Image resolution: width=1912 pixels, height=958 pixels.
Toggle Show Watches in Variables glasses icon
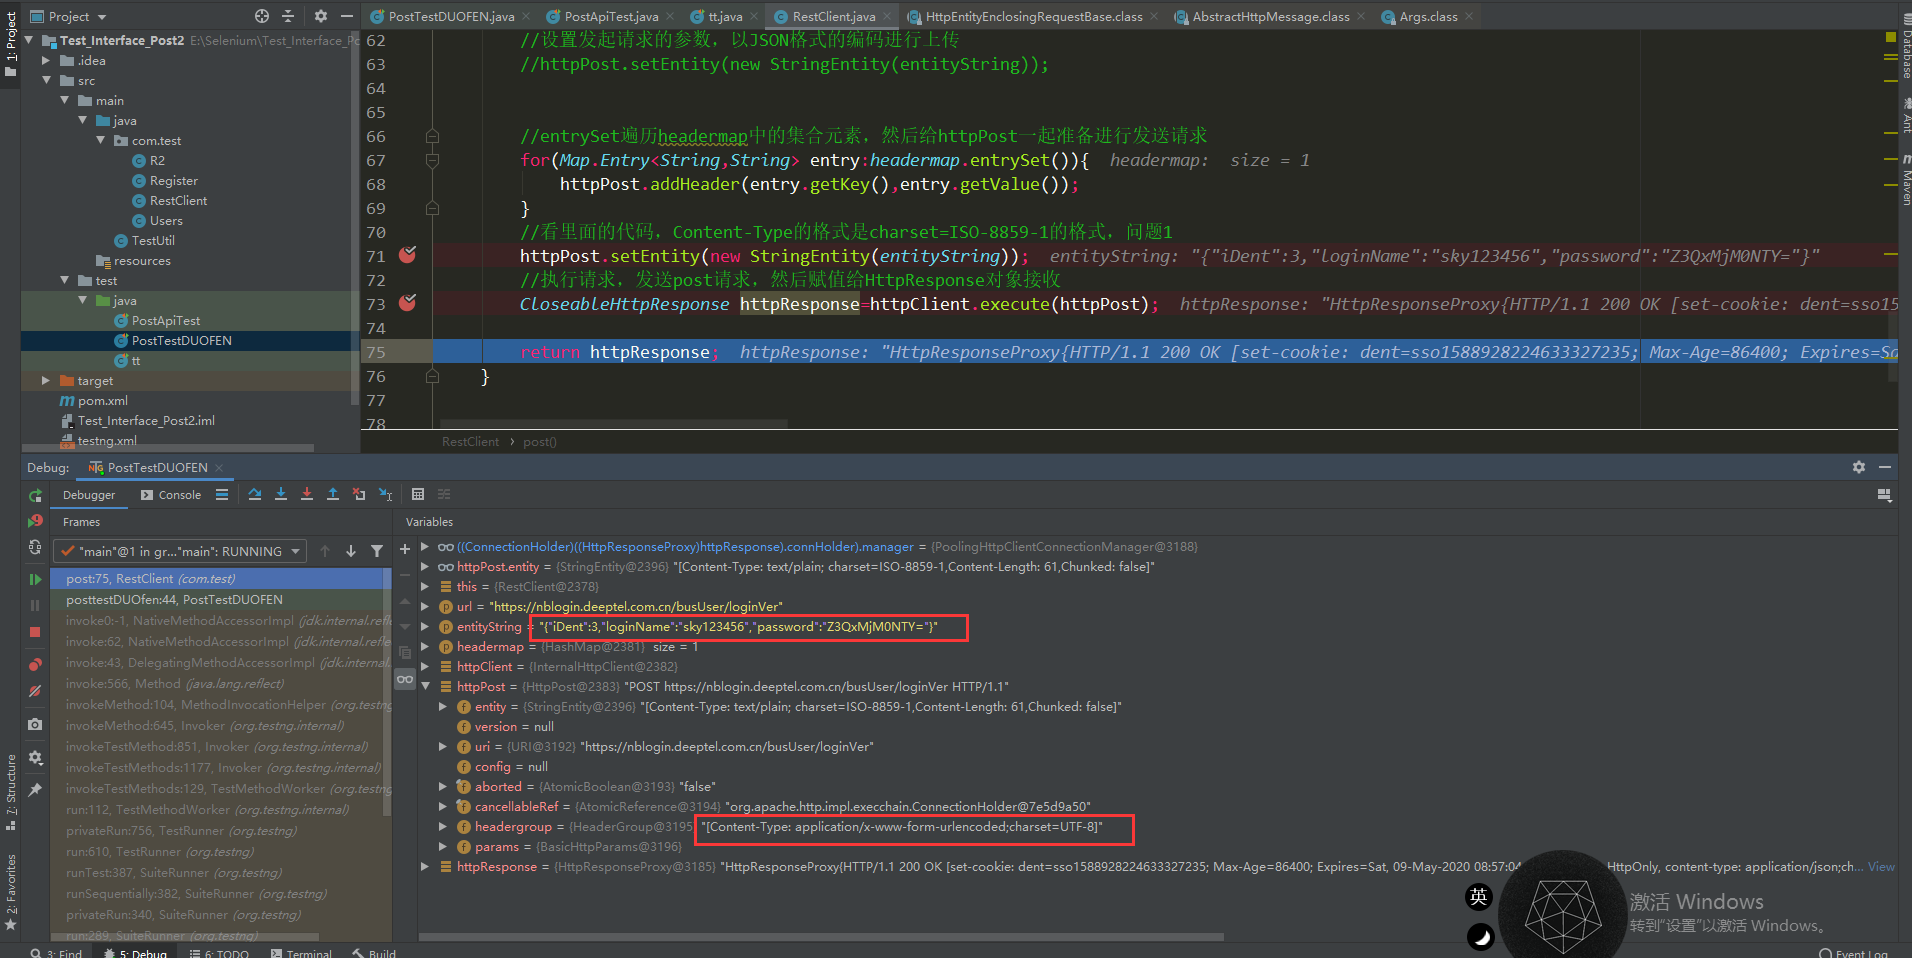point(405,679)
